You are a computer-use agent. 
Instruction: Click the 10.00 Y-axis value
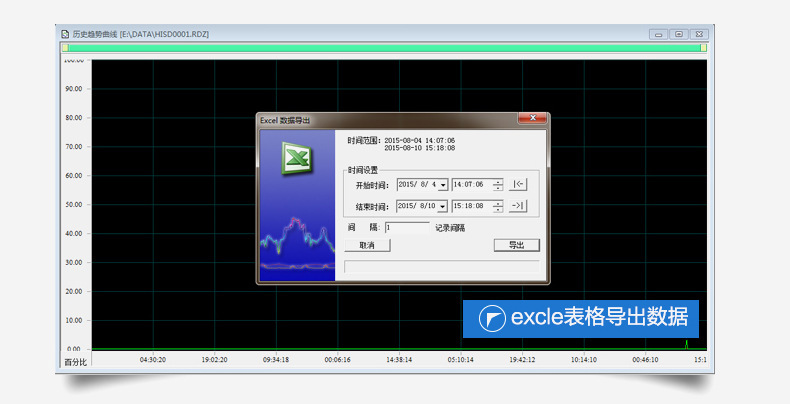[74, 320]
